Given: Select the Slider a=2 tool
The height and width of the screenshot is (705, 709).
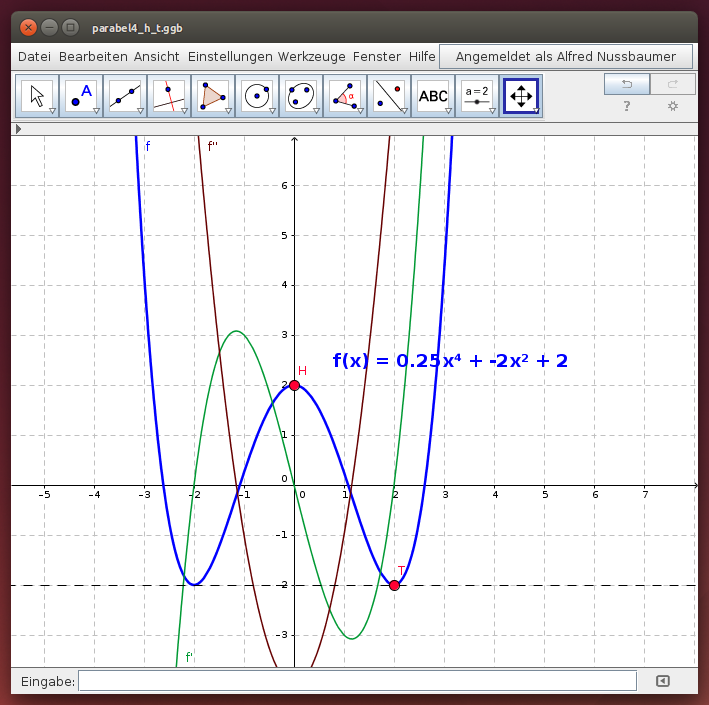Looking at the screenshot, I should [x=477, y=96].
